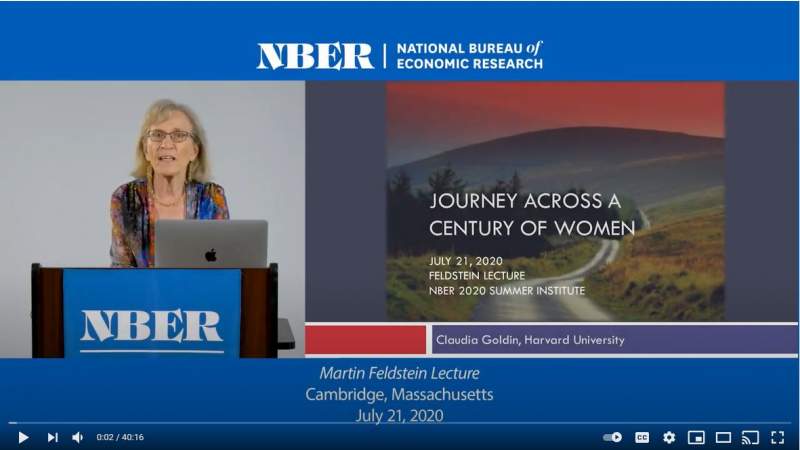The width and height of the screenshot is (800, 450).
Task: Open the player settings gear
Action: (x=669, y=437)
